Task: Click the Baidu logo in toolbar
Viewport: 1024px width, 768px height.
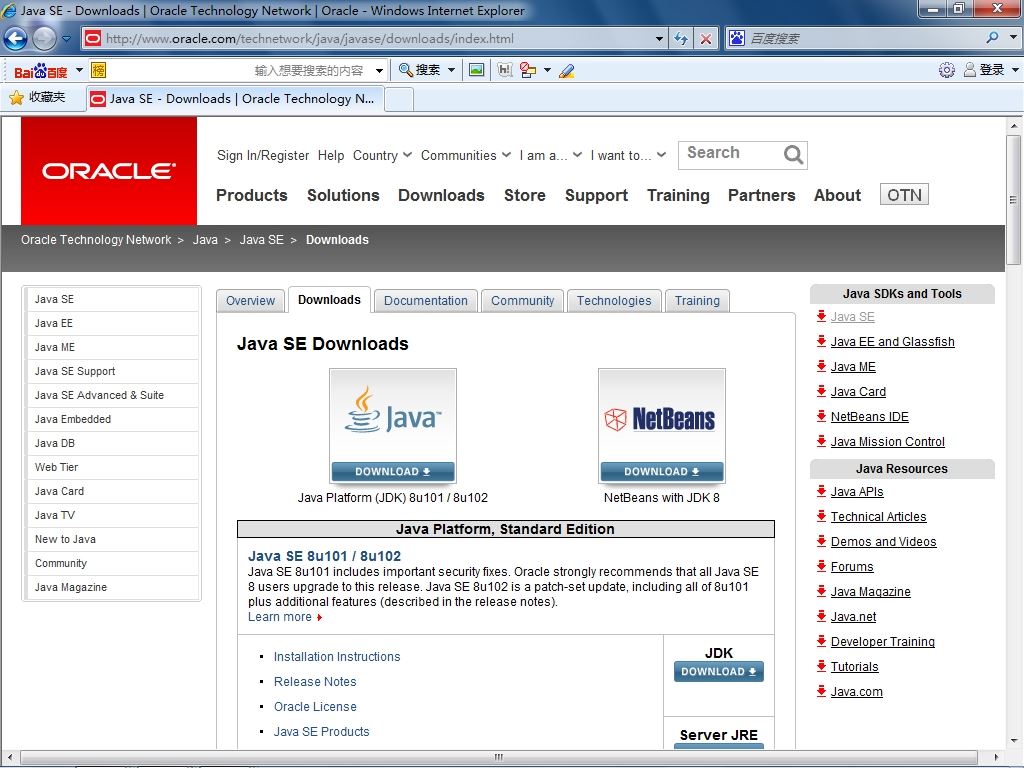Action: tap(41, 71)
